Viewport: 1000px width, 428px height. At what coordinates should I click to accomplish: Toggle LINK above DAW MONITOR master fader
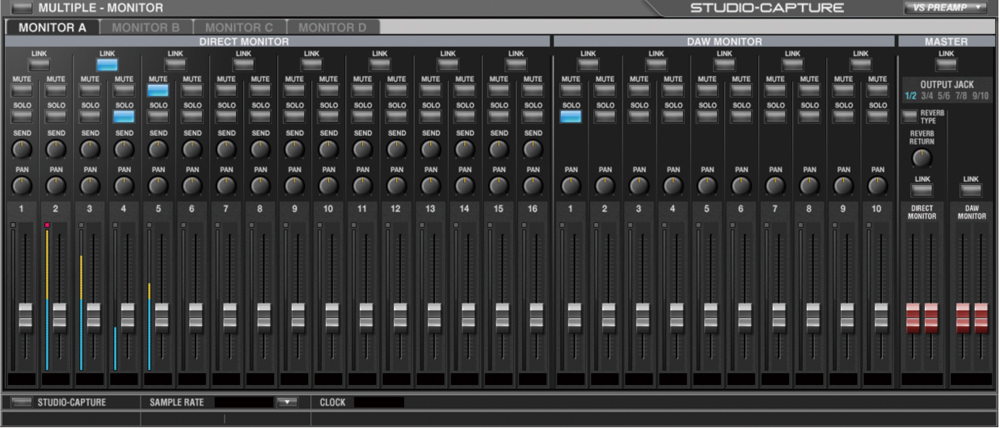pos(971,190)
